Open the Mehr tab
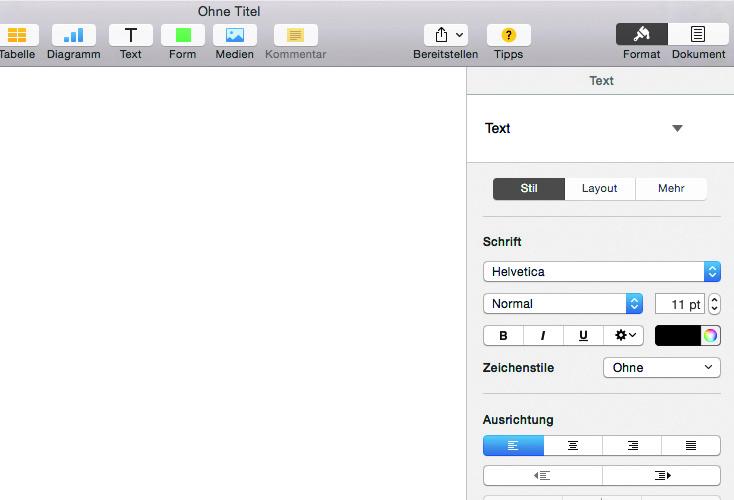The width and height of the screenshot is (734, 500). coord(671,189)
